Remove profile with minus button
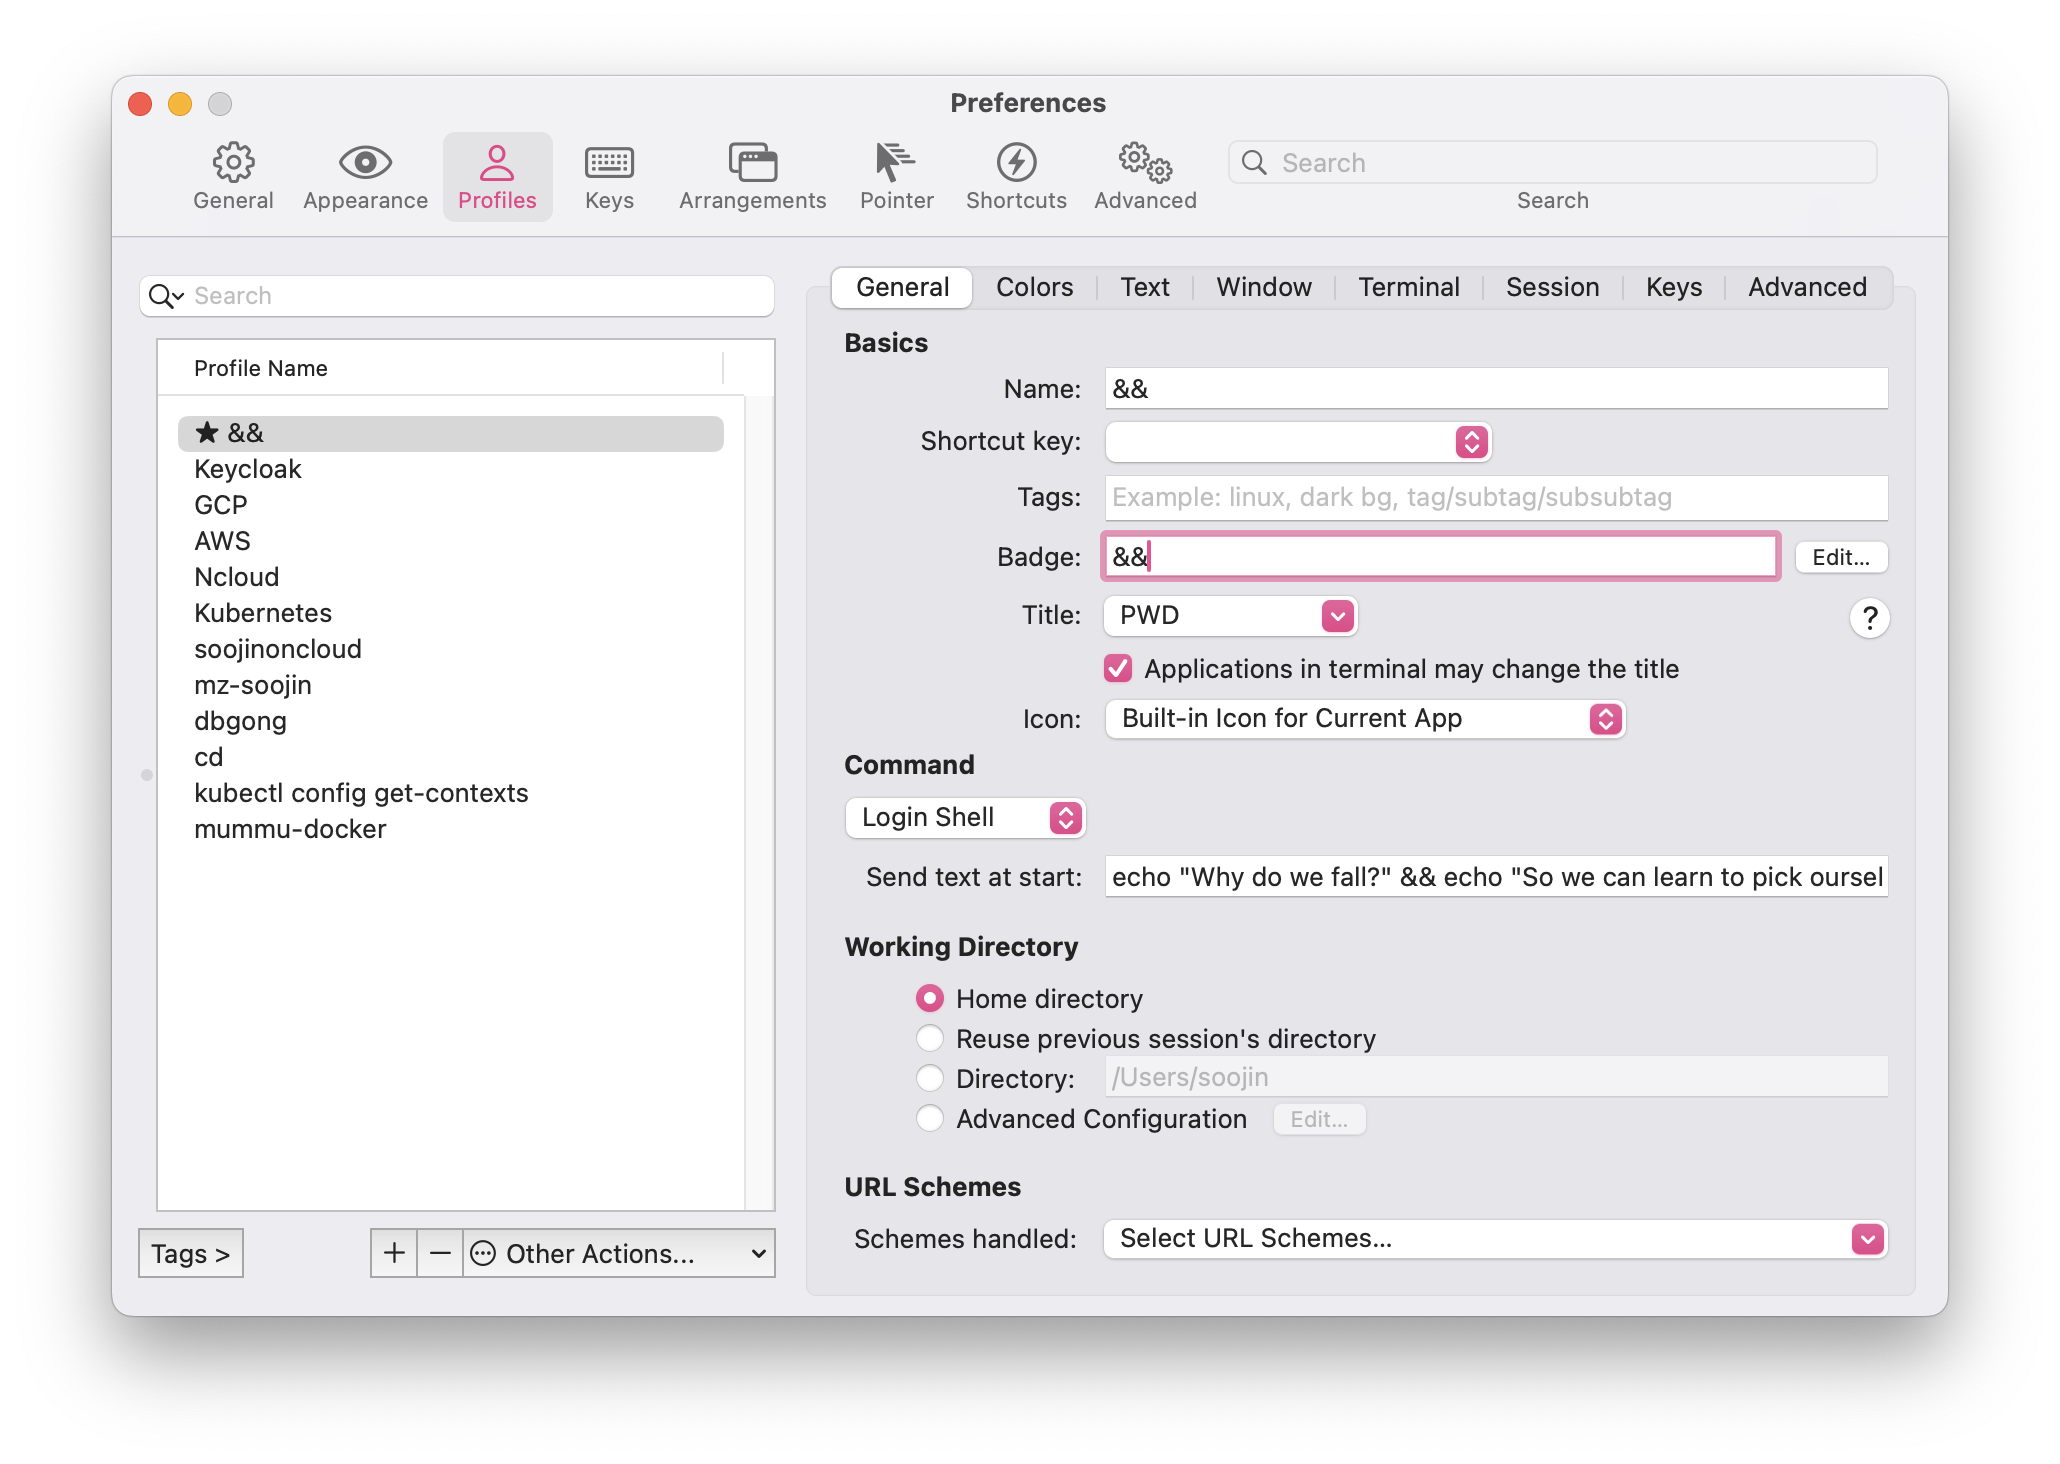The image size is (2060, 1464). (440, 1253)
